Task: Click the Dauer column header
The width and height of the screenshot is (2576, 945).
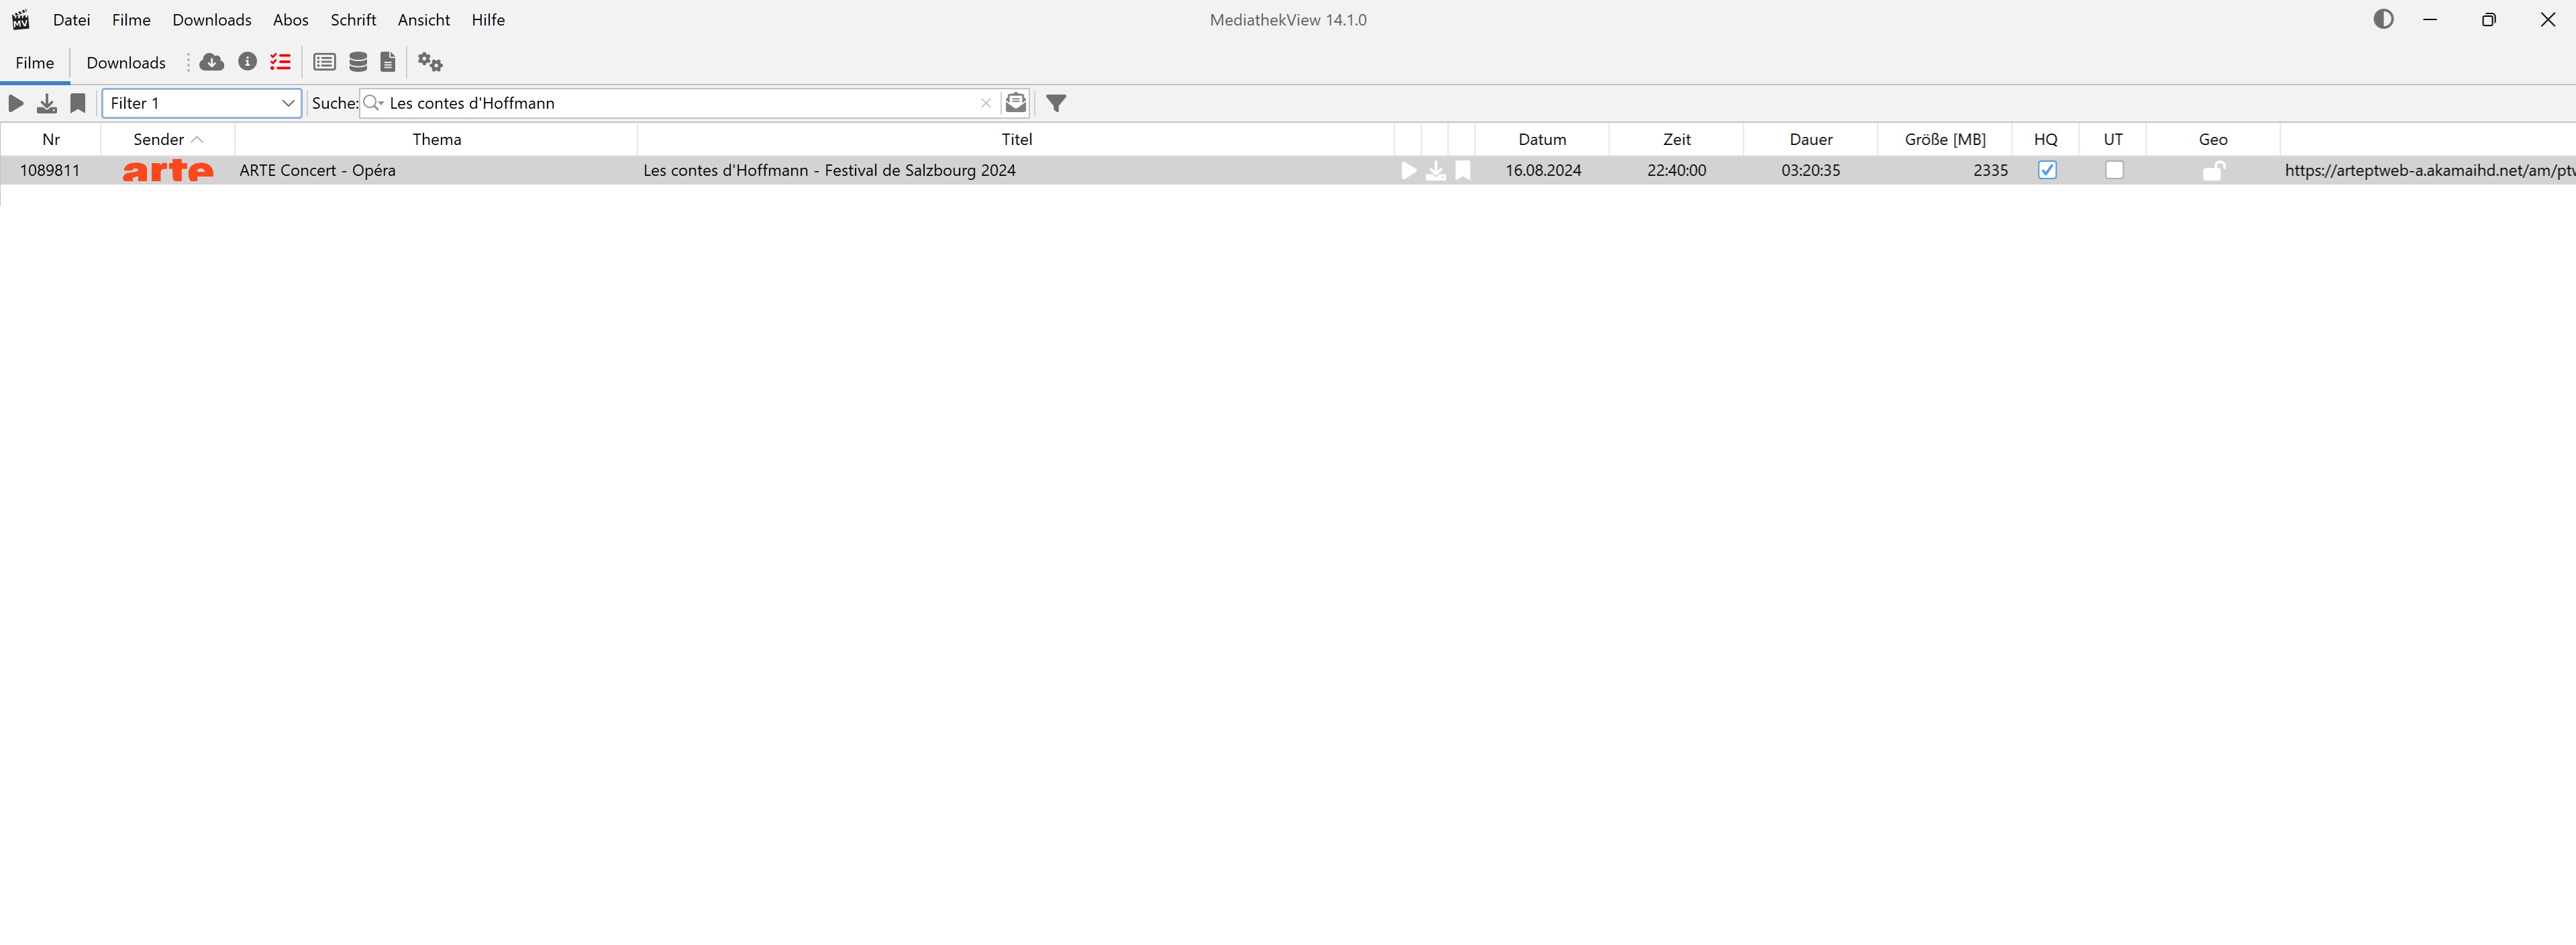Action: (1811, 139)
